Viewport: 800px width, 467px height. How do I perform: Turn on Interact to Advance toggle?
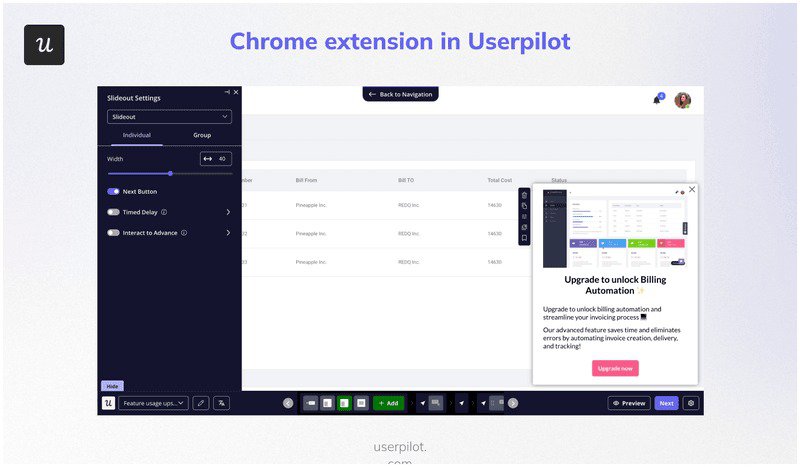pyautogui.click(x=113, y=232)
